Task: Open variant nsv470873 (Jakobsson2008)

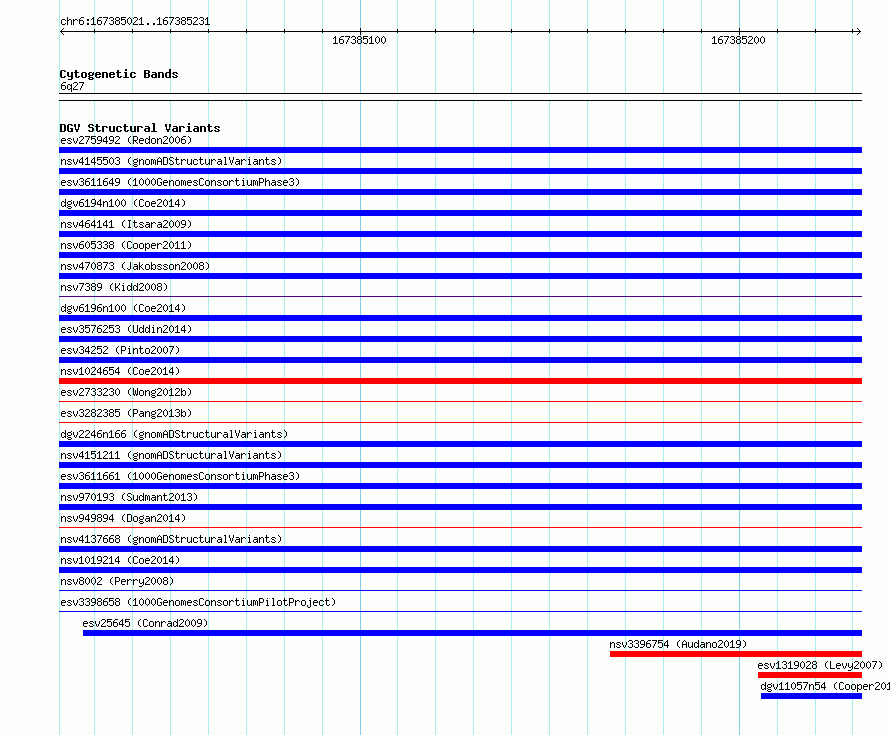Action: [135, 266]
